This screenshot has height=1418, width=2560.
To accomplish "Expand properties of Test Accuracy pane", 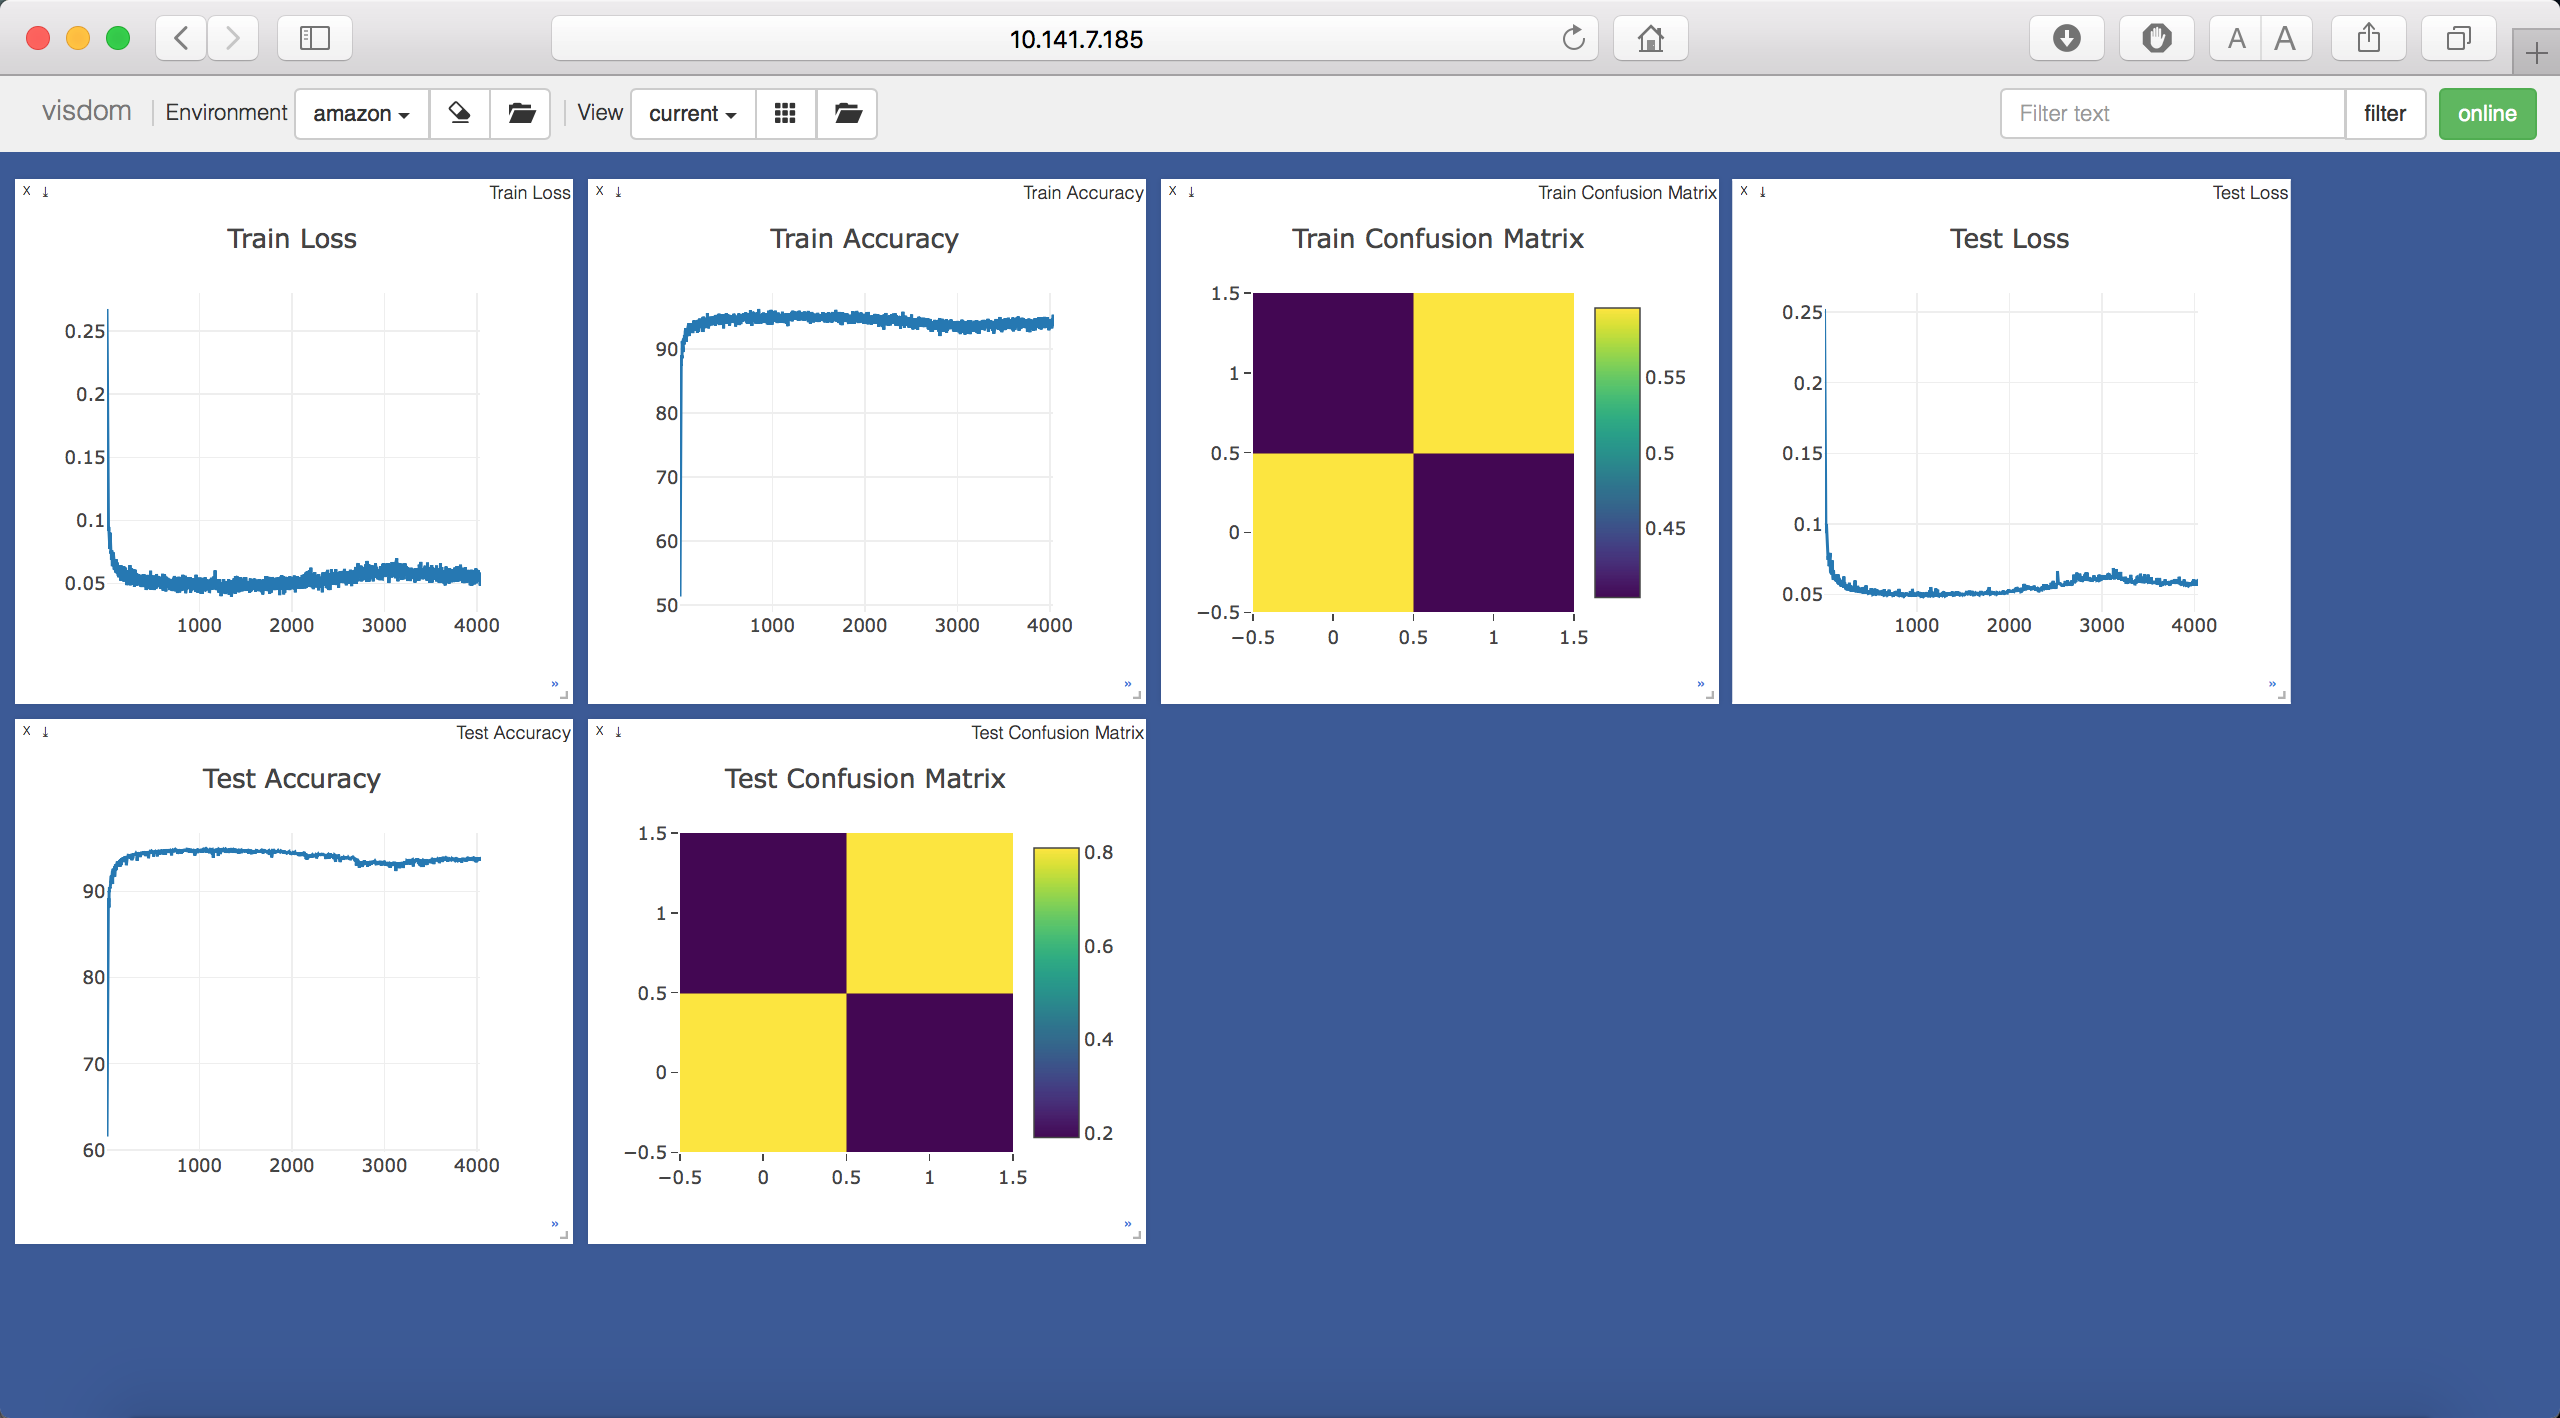I will coord(554,1224).
